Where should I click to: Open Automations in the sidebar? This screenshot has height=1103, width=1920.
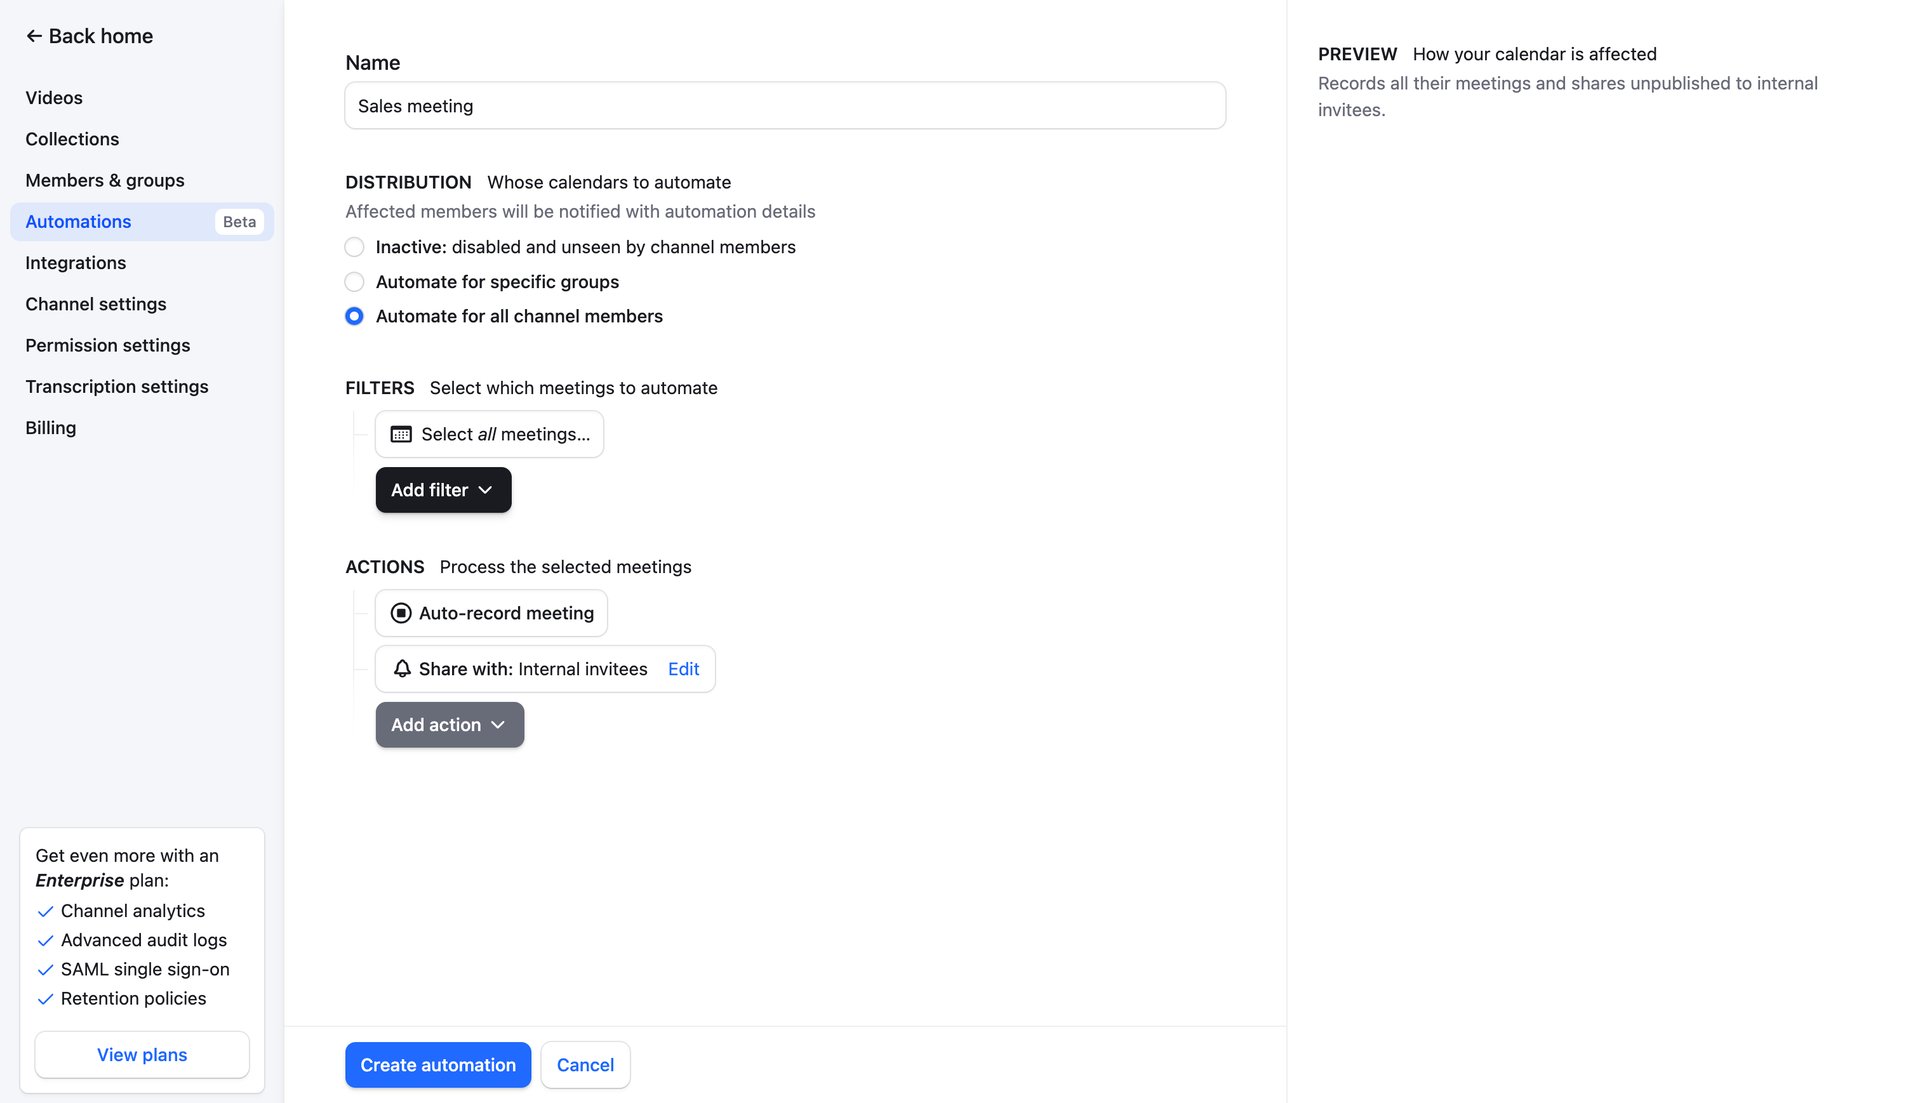tap(78, 221)
